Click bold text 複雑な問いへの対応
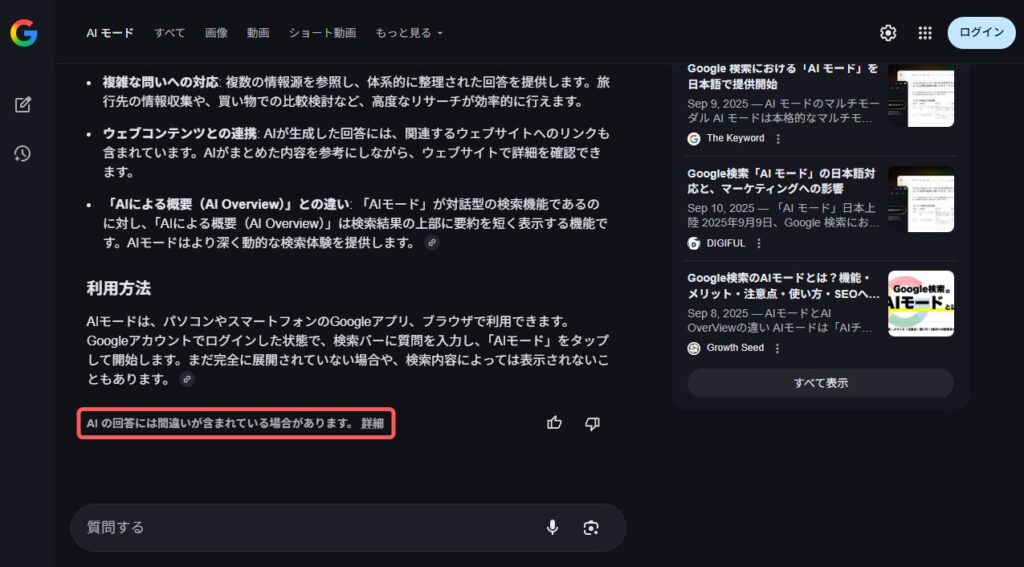 [161, 82]
